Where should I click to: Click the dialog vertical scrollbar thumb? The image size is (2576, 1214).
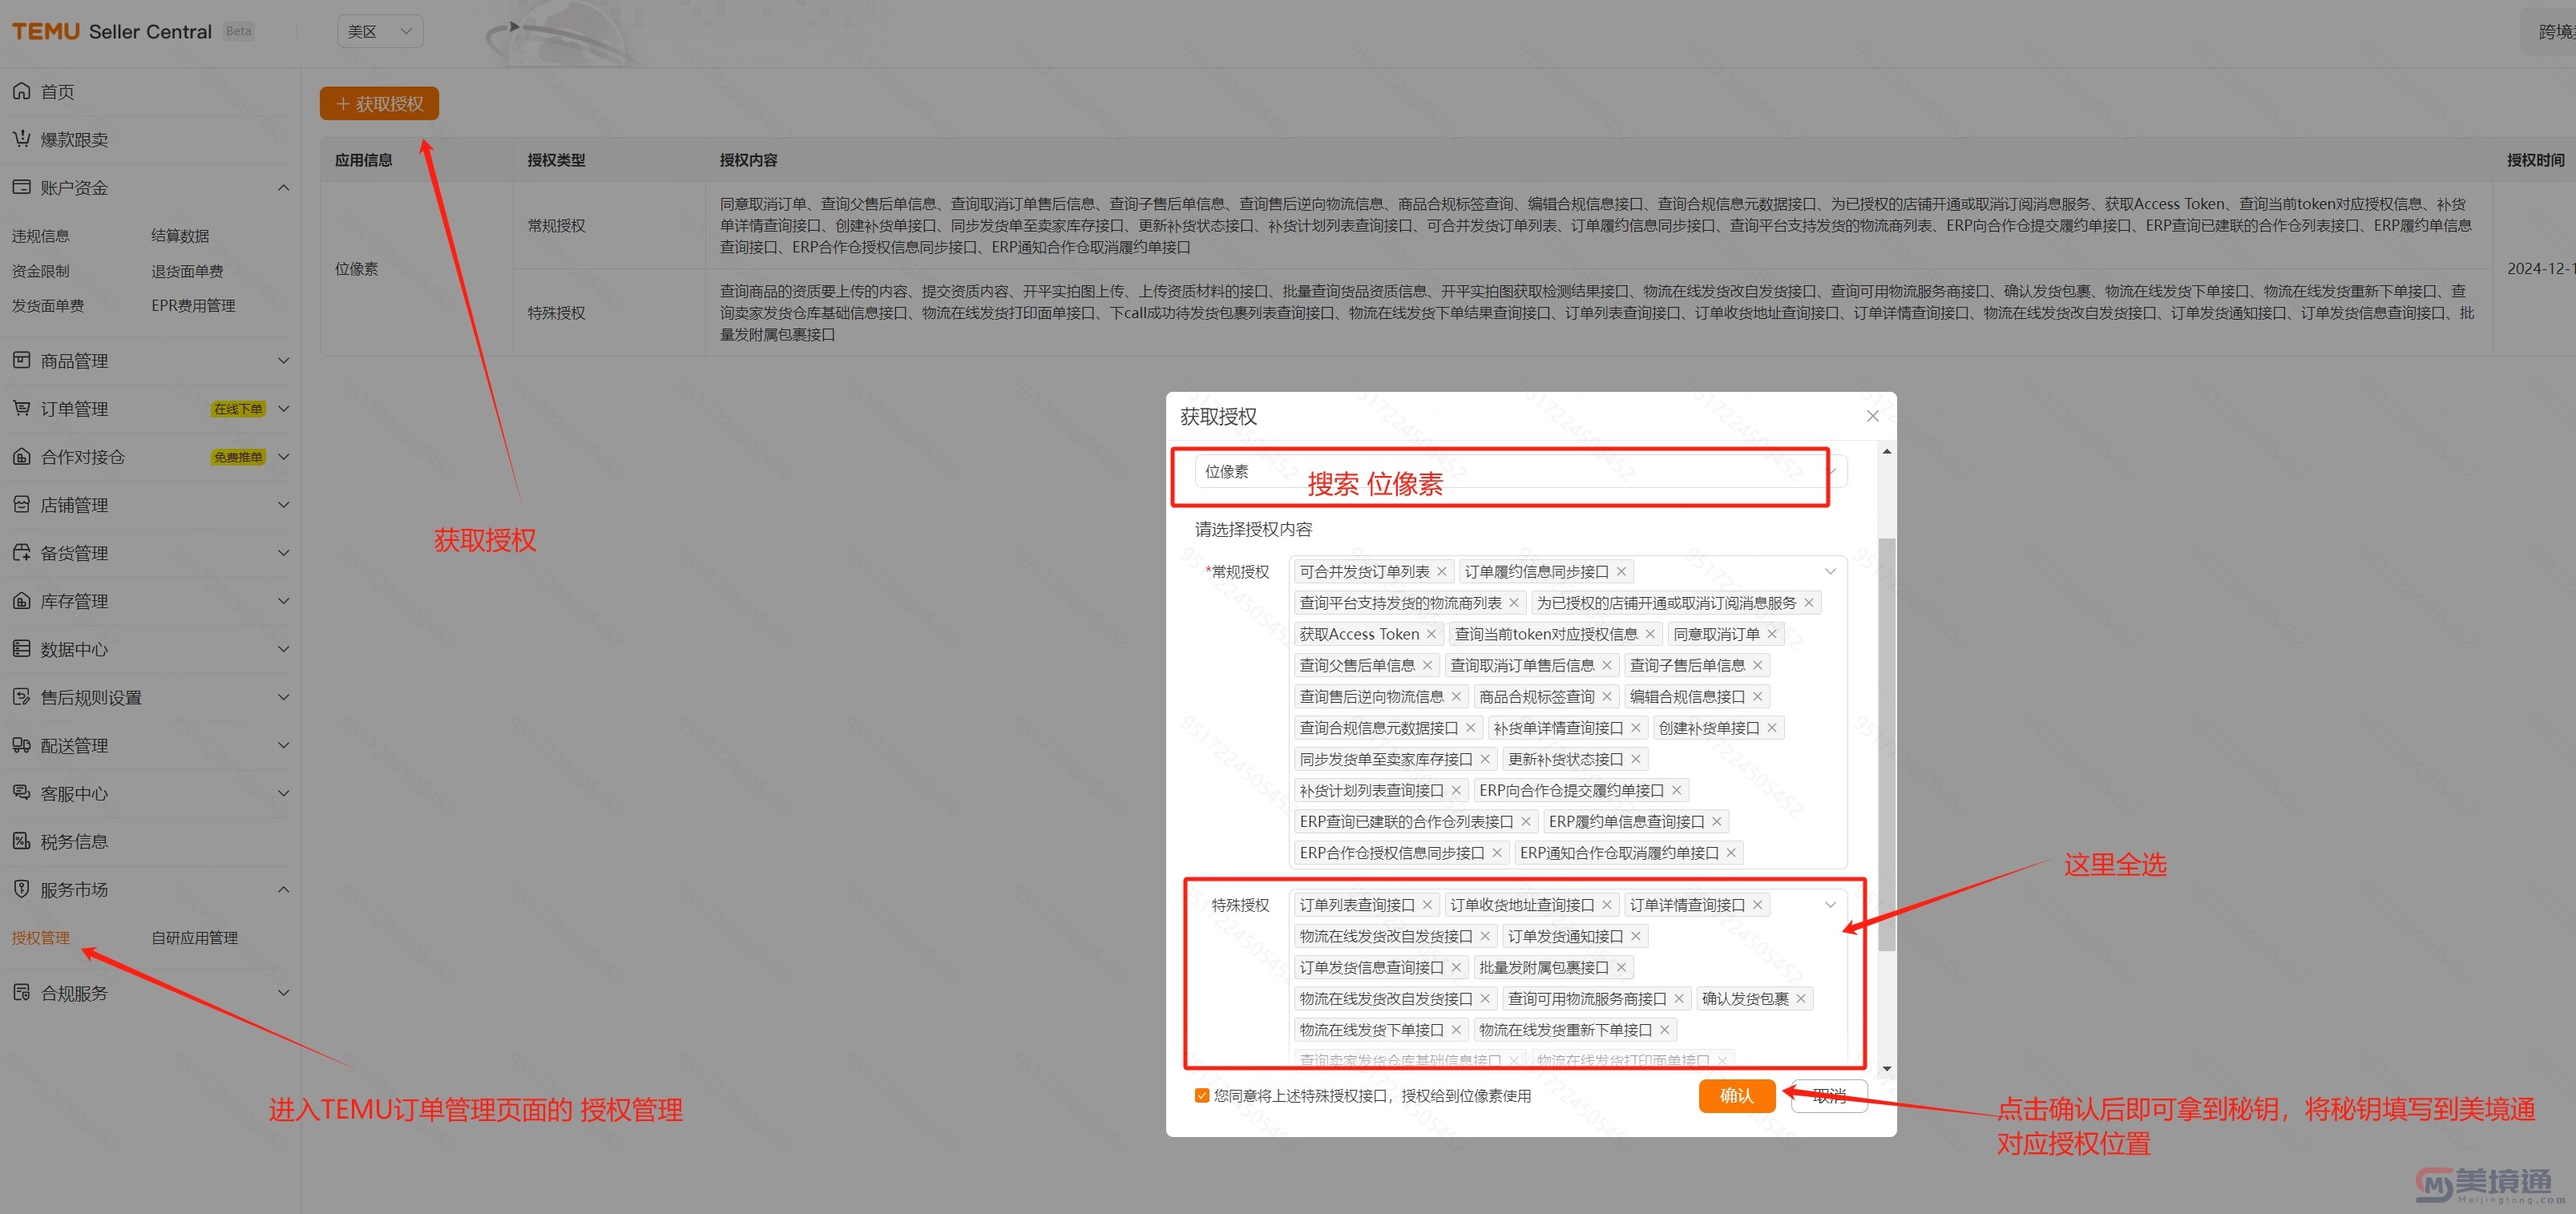tap(1886, 744)
